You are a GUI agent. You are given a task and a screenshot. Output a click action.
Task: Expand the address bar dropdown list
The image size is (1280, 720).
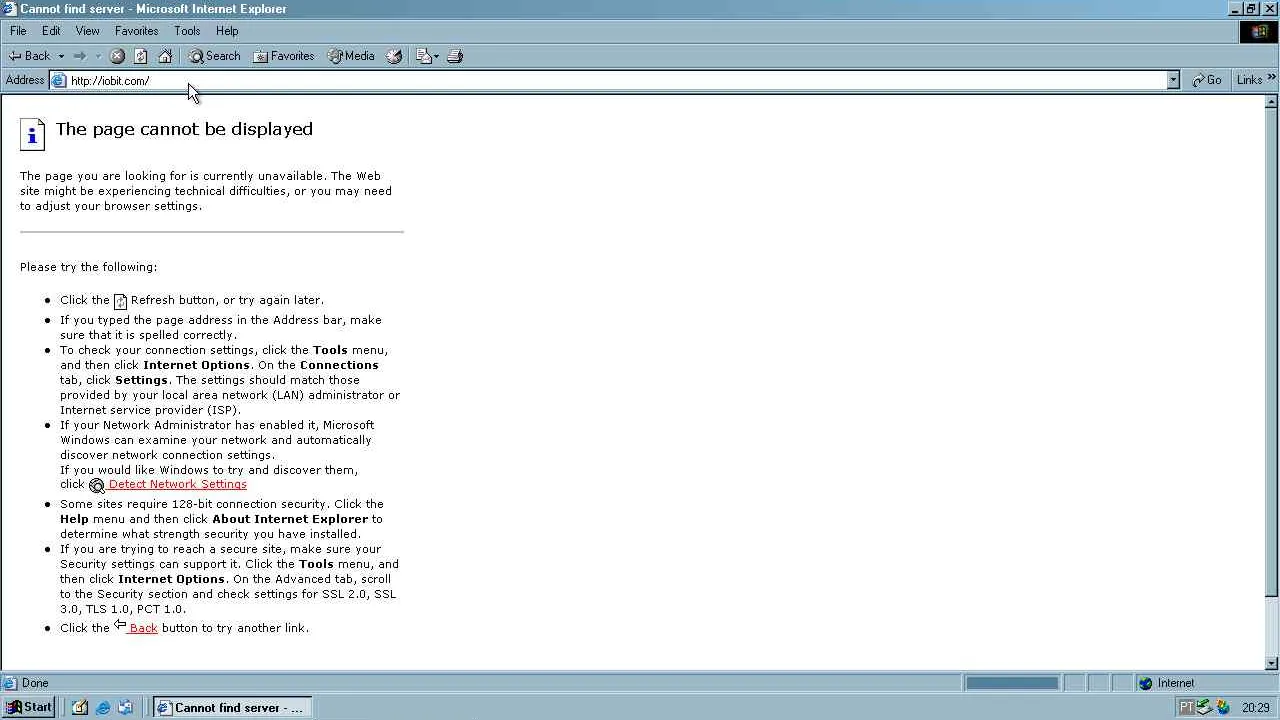tap(1173, 80)
